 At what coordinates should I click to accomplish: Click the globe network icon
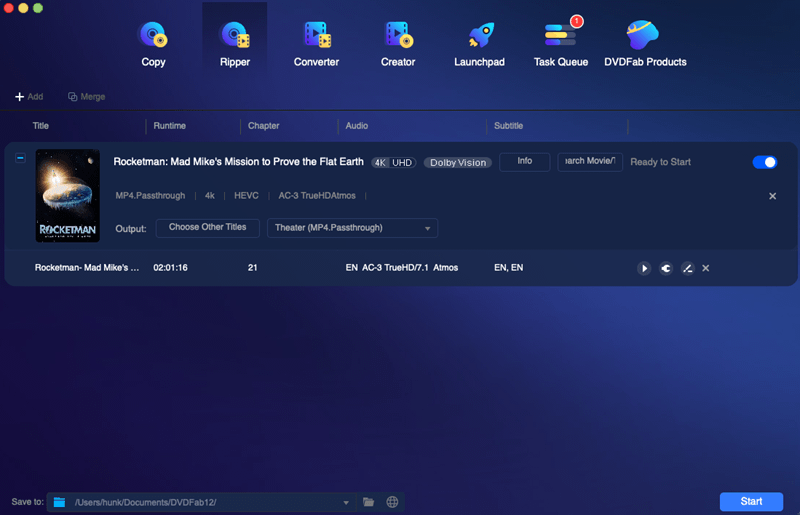pos(392,502)
